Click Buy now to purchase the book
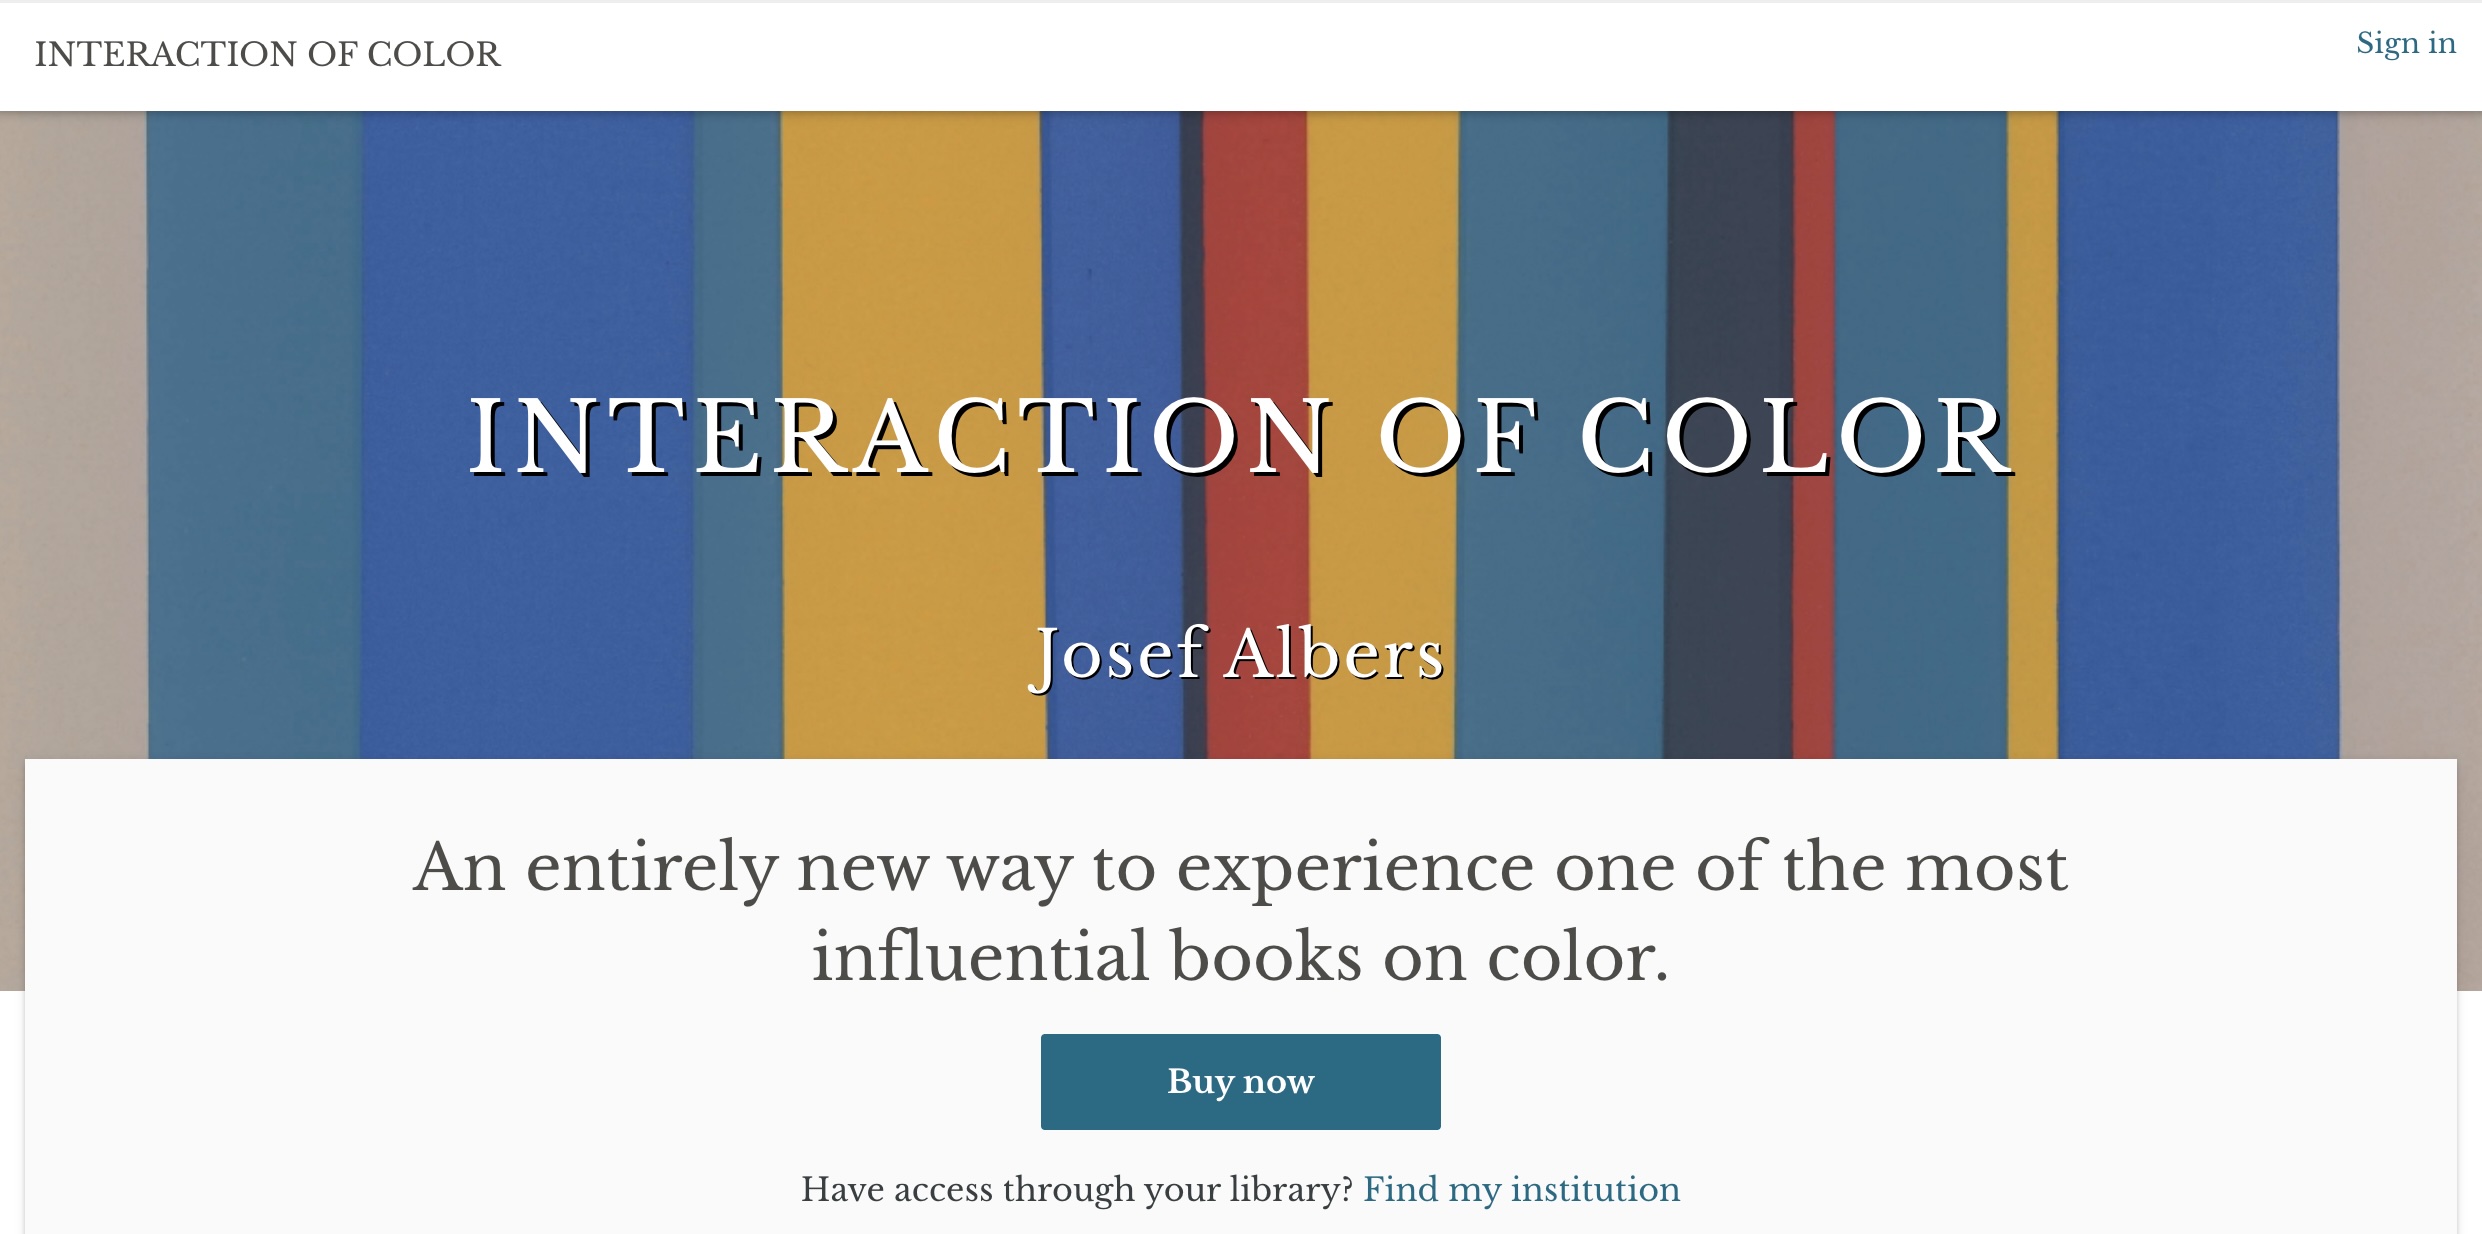 [x=1240, y=1081]
